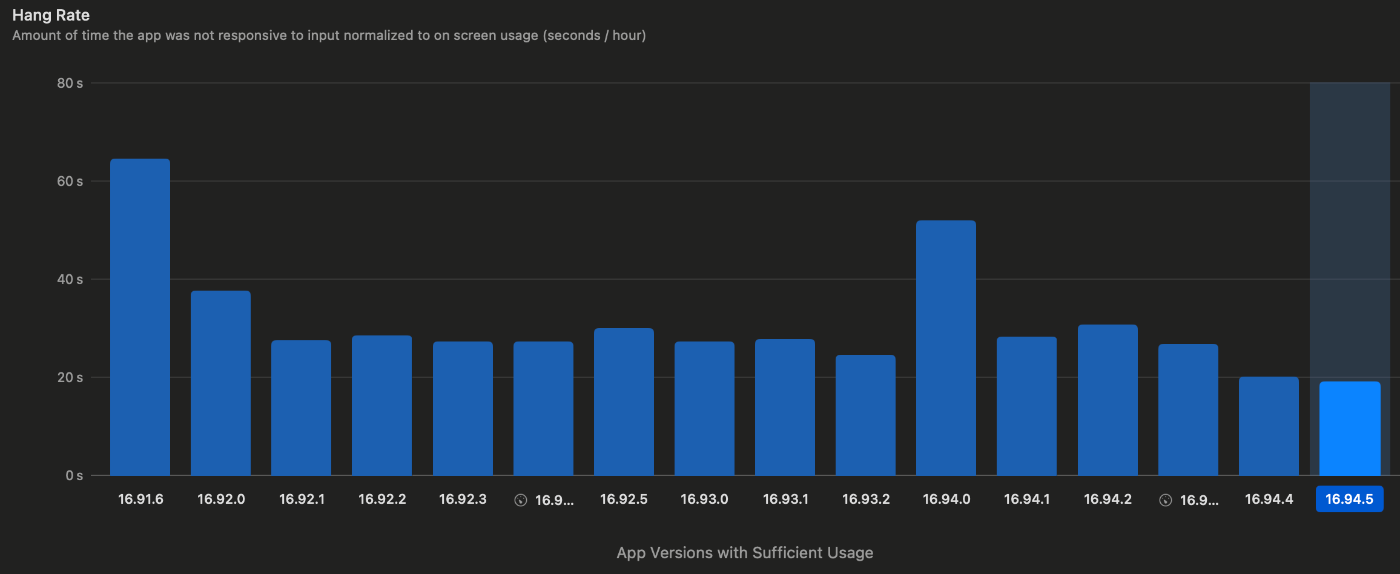
Task: Click the bar for version 16.94.4
Action: pyautogui.click(x=1269, y=426)
